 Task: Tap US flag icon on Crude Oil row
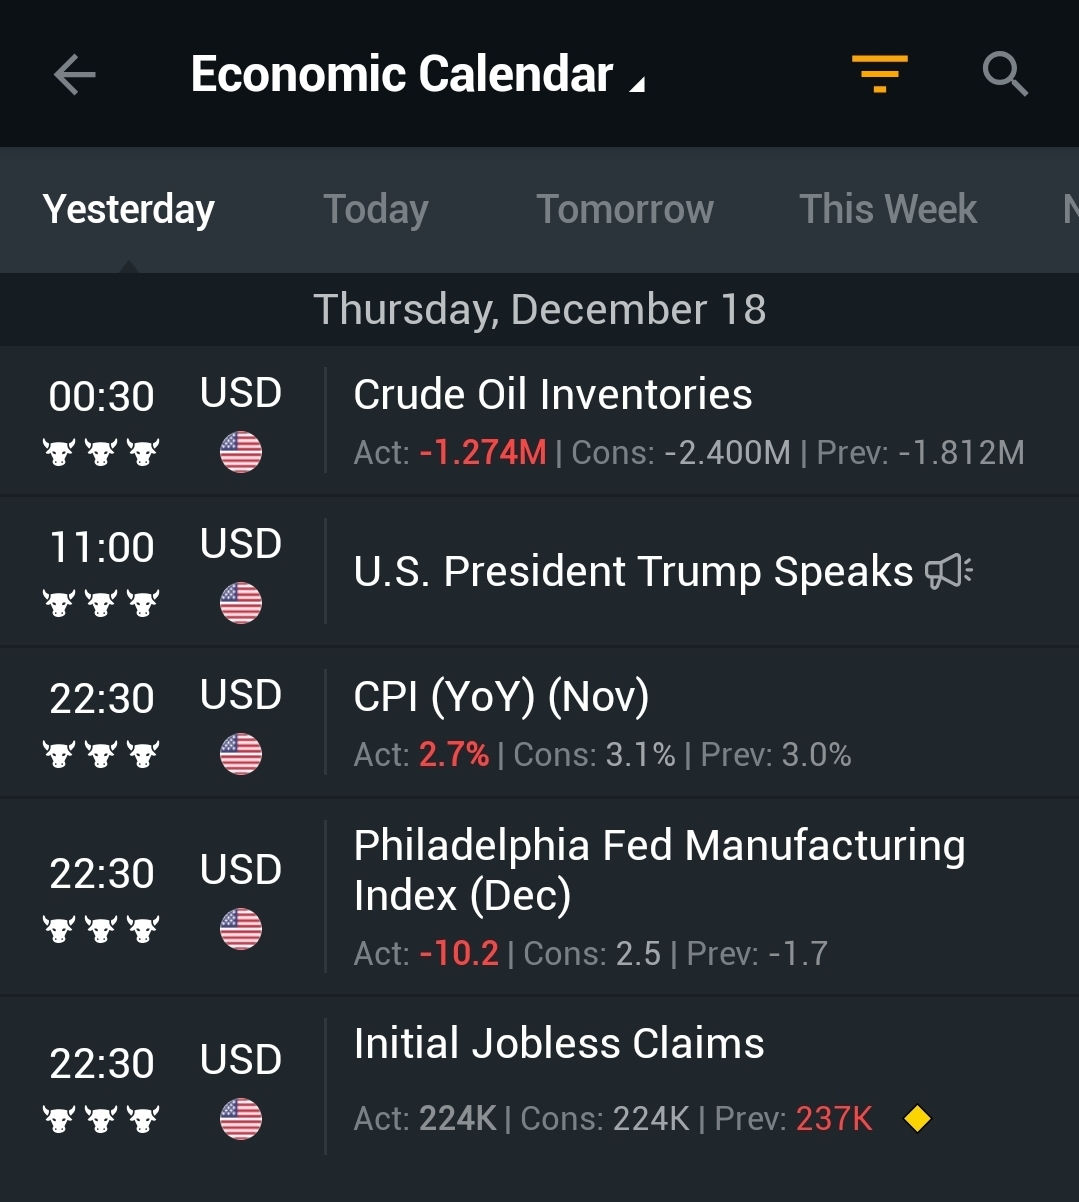pos(241,452)
